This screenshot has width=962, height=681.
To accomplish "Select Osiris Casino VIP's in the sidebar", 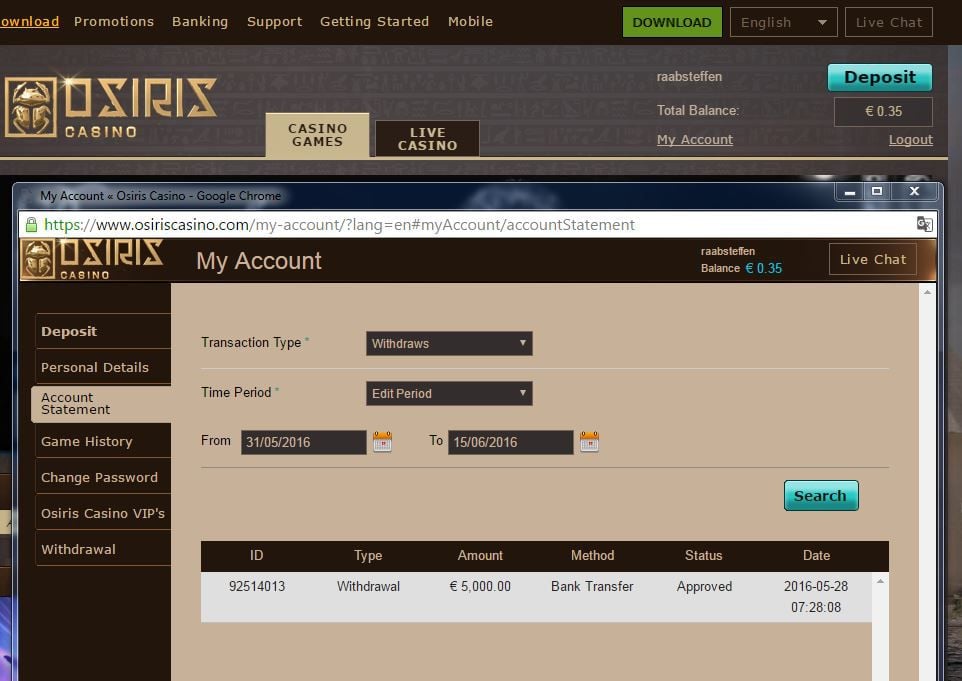I will 103,513.
